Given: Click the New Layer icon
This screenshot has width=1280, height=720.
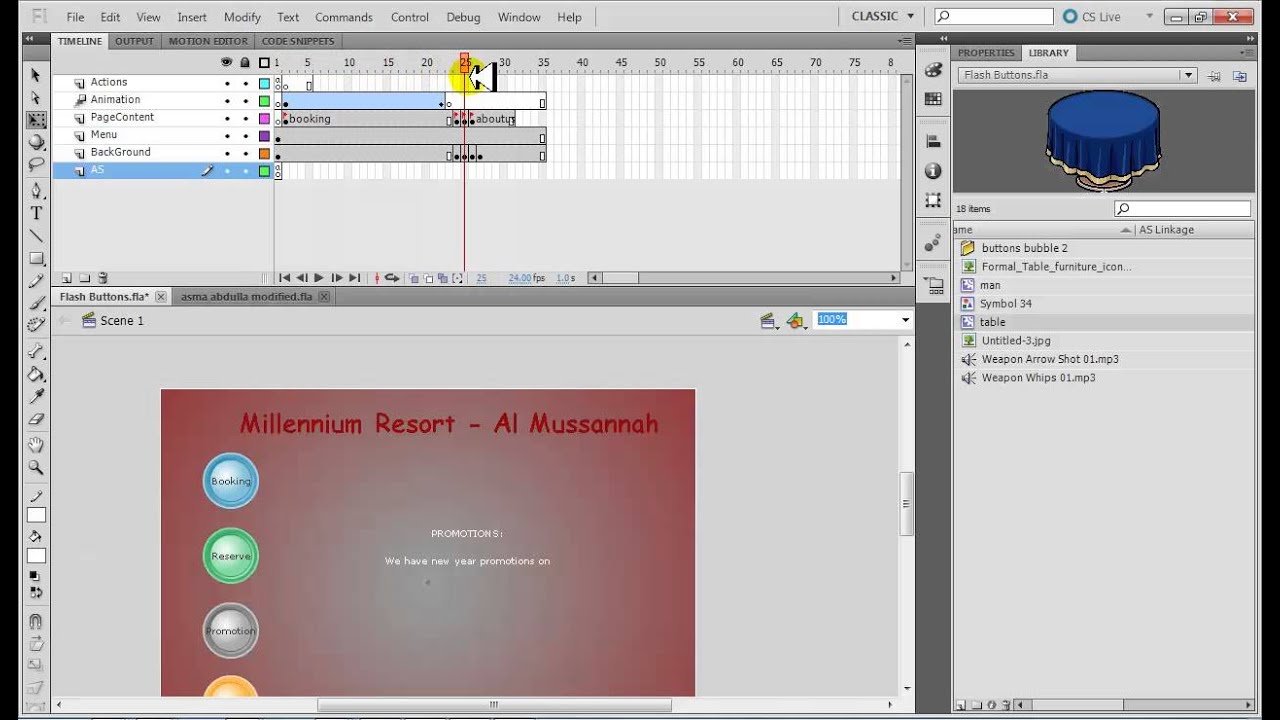Looking at the screenshot, I should pos(66,278).
